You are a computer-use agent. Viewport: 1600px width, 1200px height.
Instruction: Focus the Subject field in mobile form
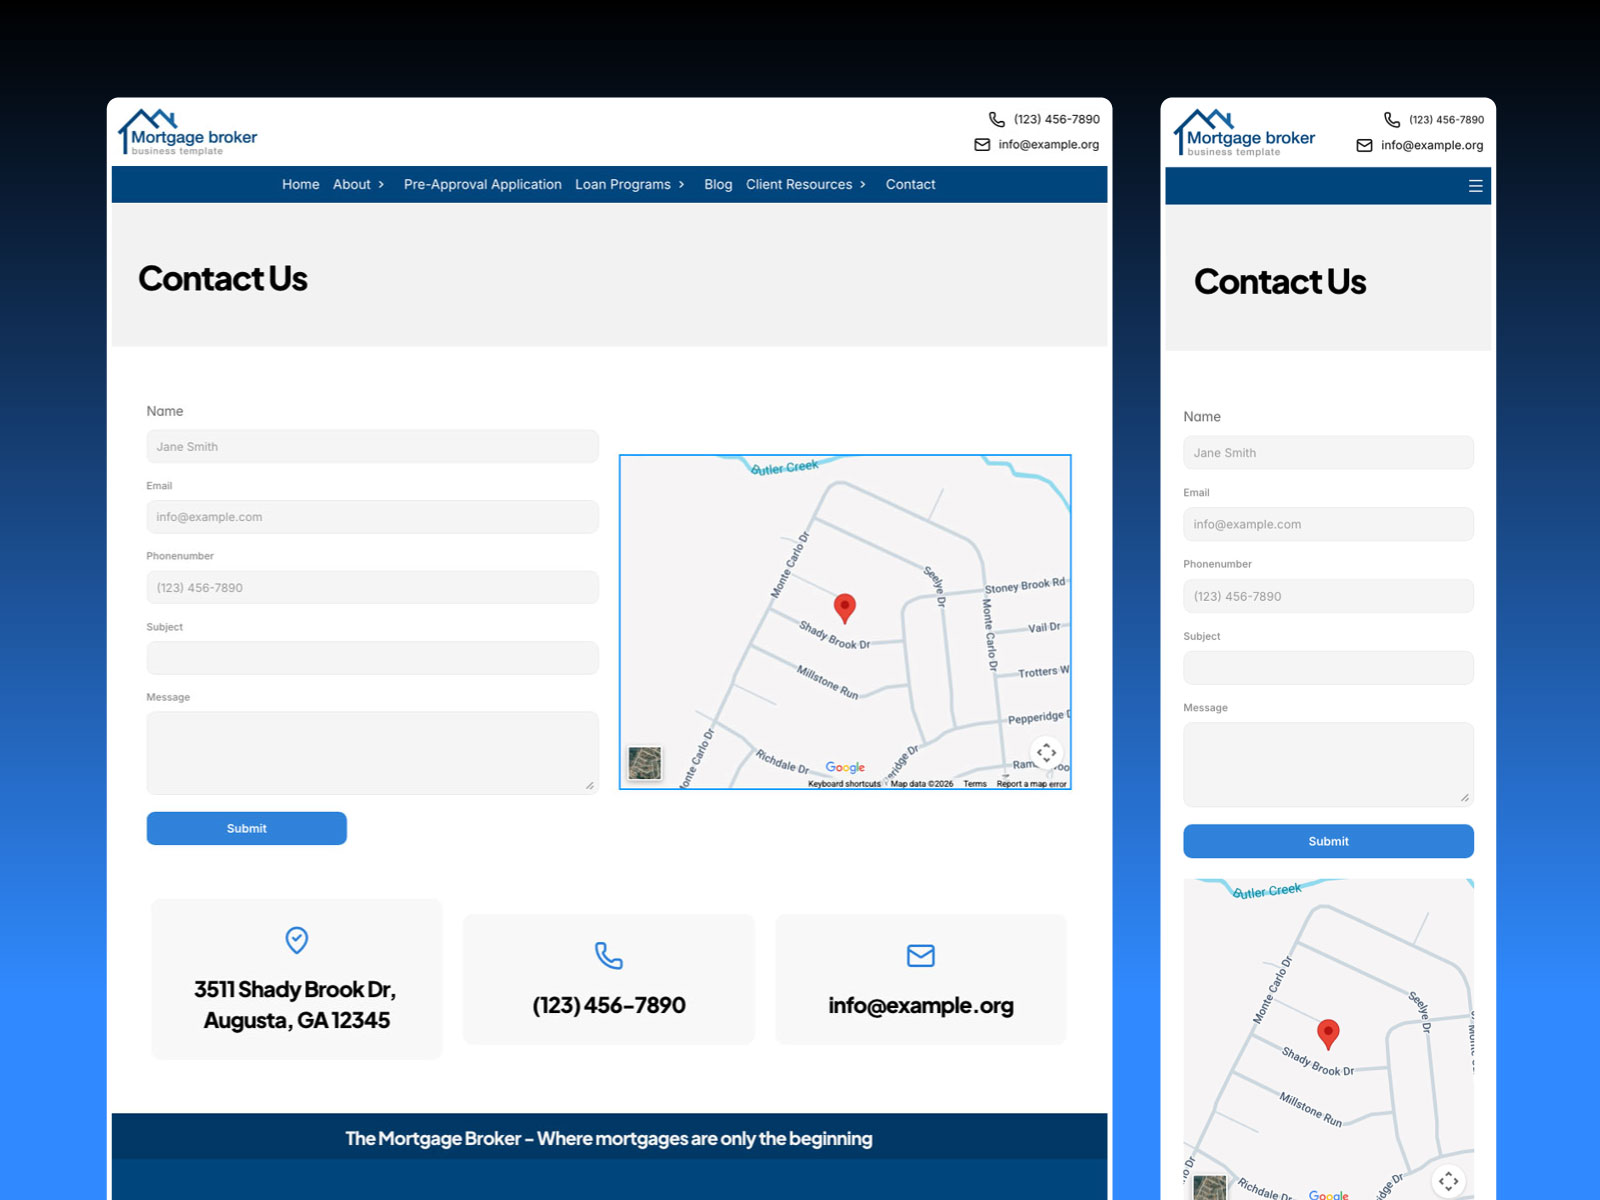tap(1328, 668)
